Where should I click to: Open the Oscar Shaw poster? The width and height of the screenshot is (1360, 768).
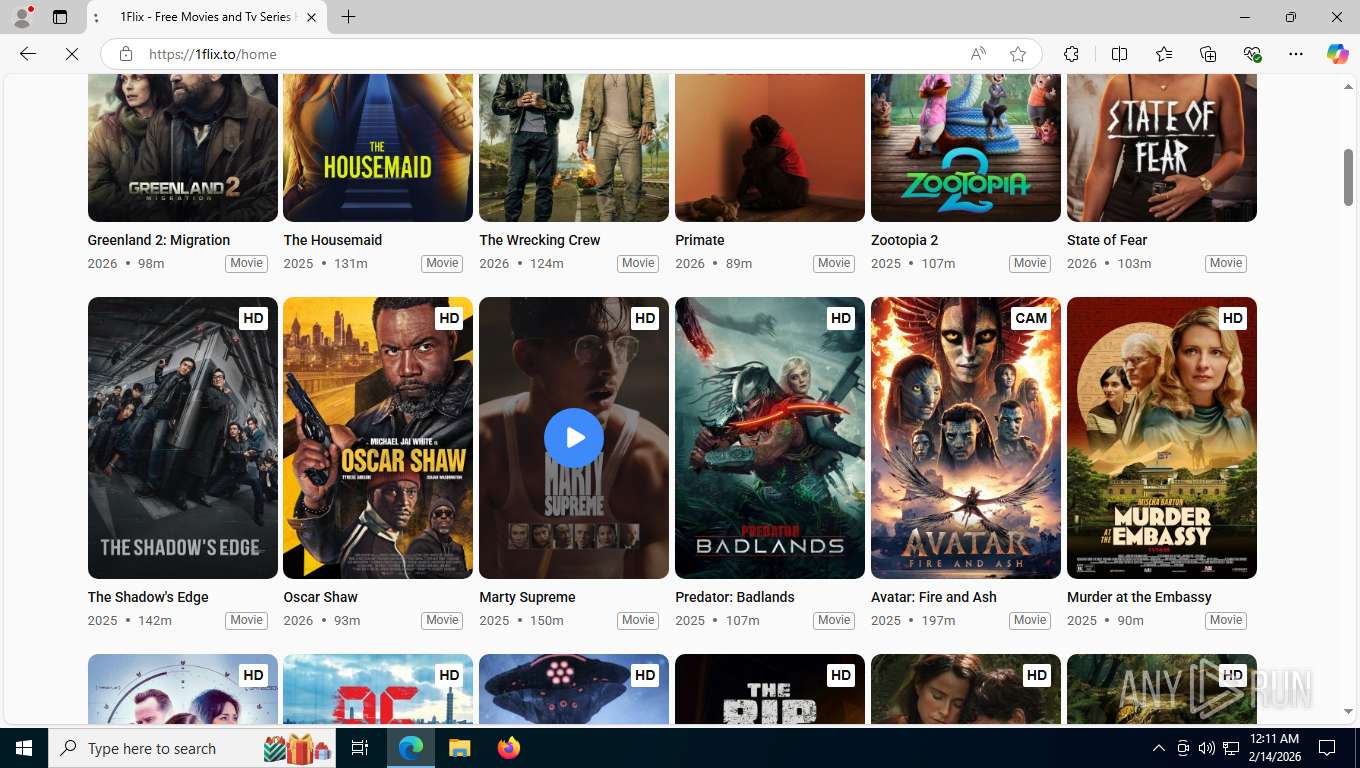(x=378, y=438)
